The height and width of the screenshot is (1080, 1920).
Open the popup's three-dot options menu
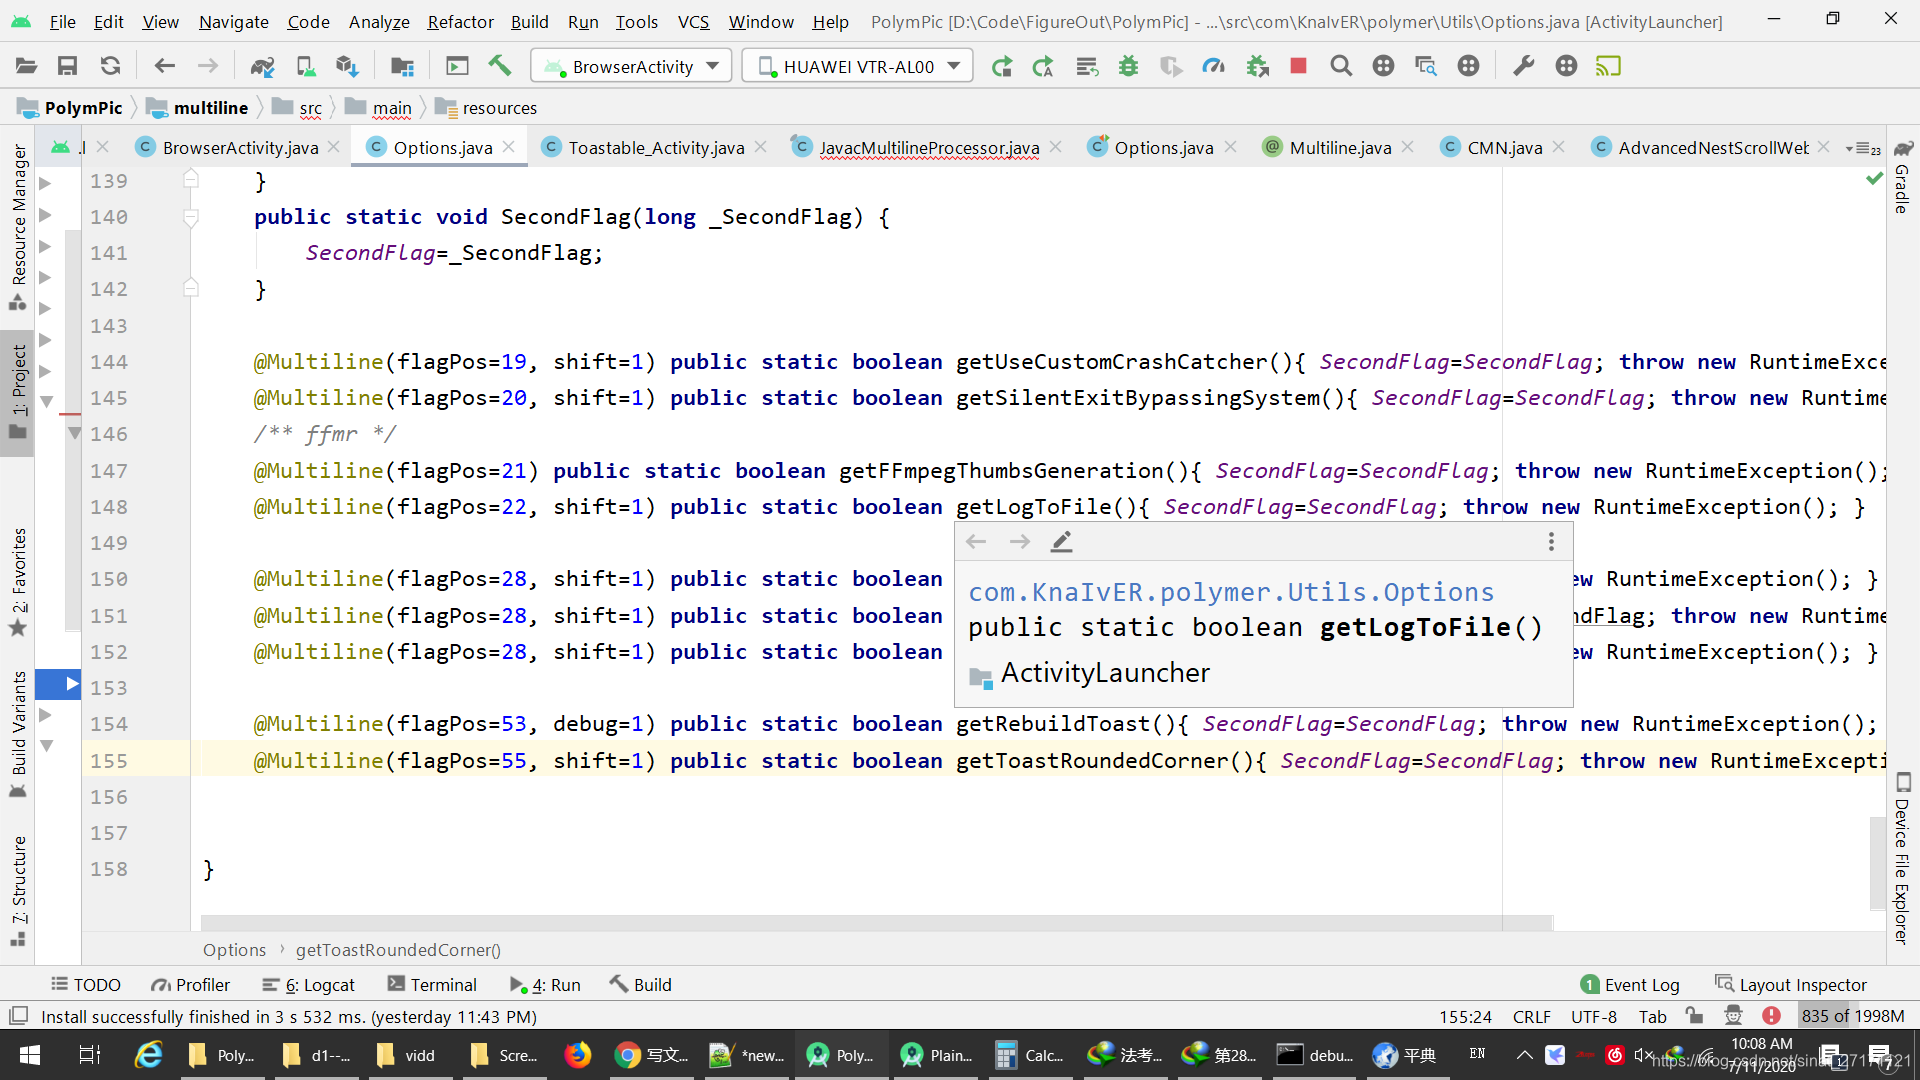tap(1551, 542)
